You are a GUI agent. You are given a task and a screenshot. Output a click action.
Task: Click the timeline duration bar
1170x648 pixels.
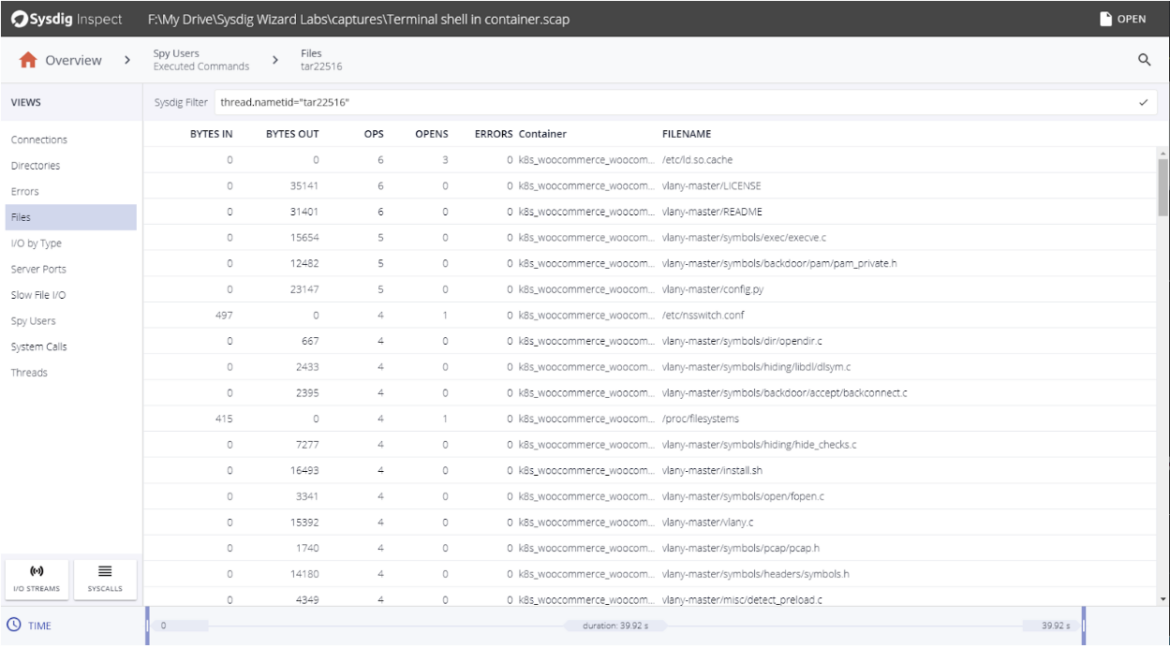point(616,626)
